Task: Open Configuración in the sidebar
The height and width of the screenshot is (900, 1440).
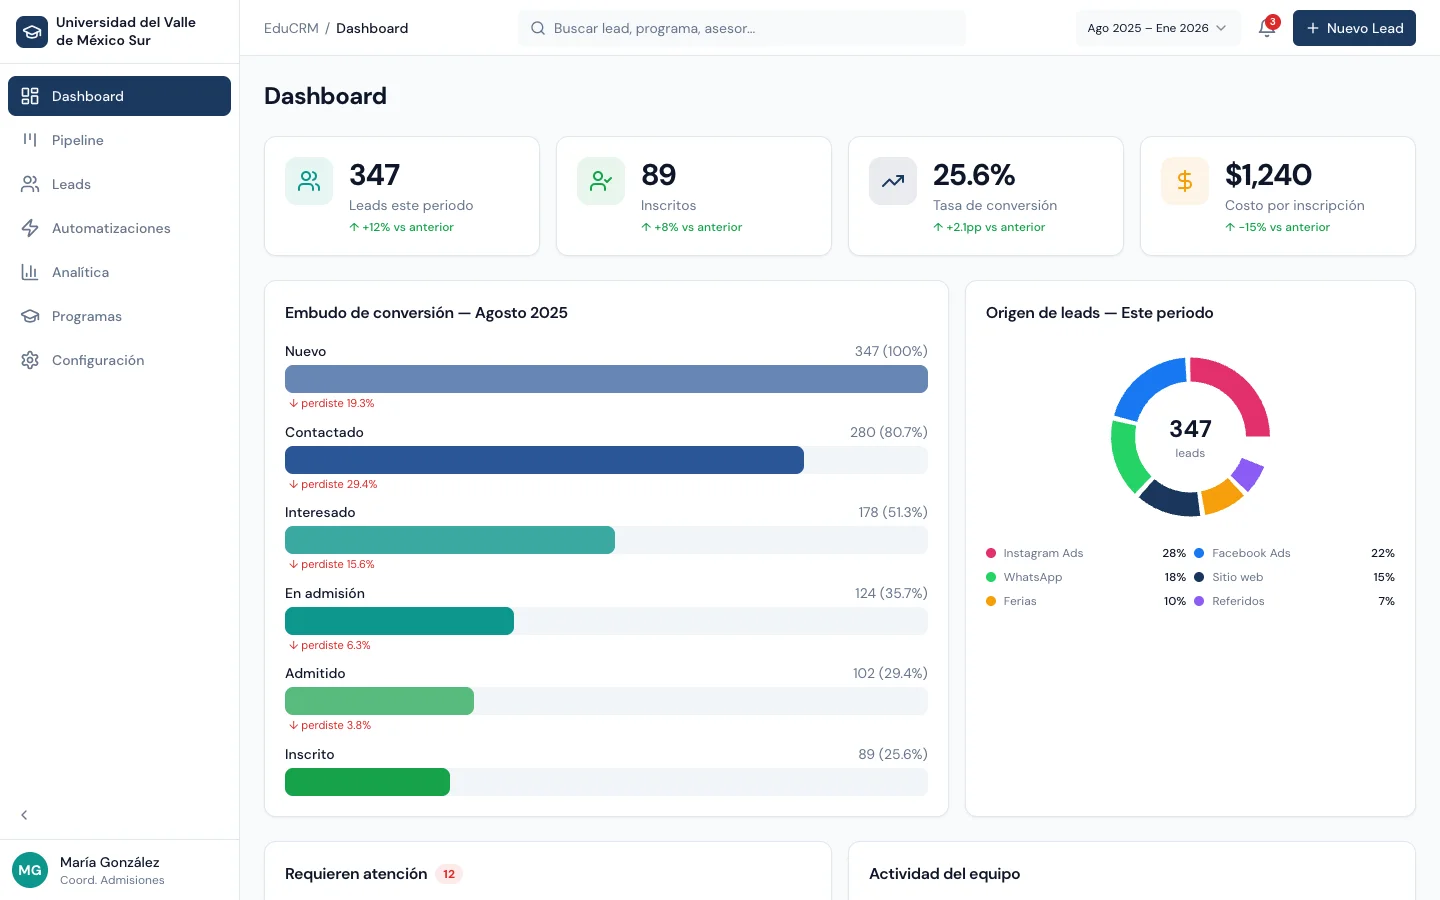Action: click(97, 360)
